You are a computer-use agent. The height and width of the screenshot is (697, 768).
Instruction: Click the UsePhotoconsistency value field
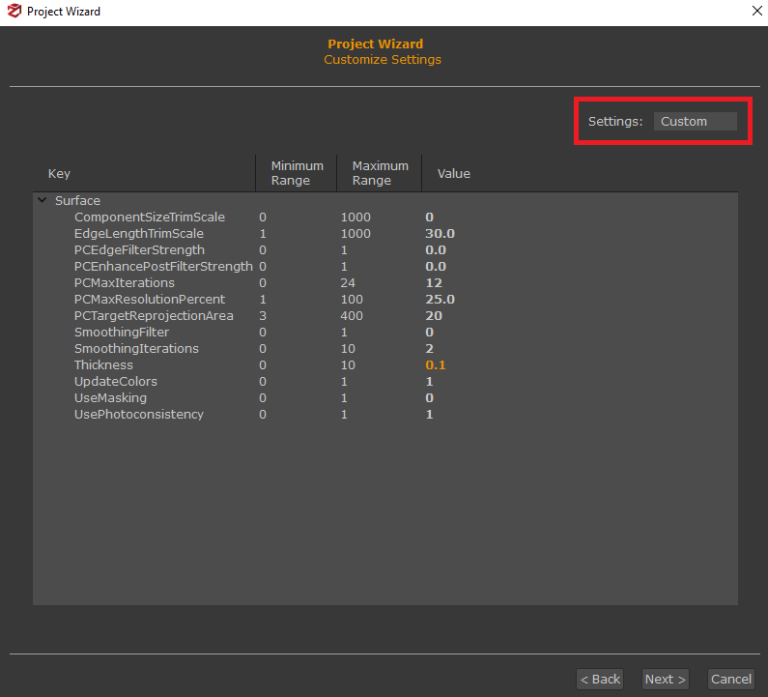click(429, 414)
